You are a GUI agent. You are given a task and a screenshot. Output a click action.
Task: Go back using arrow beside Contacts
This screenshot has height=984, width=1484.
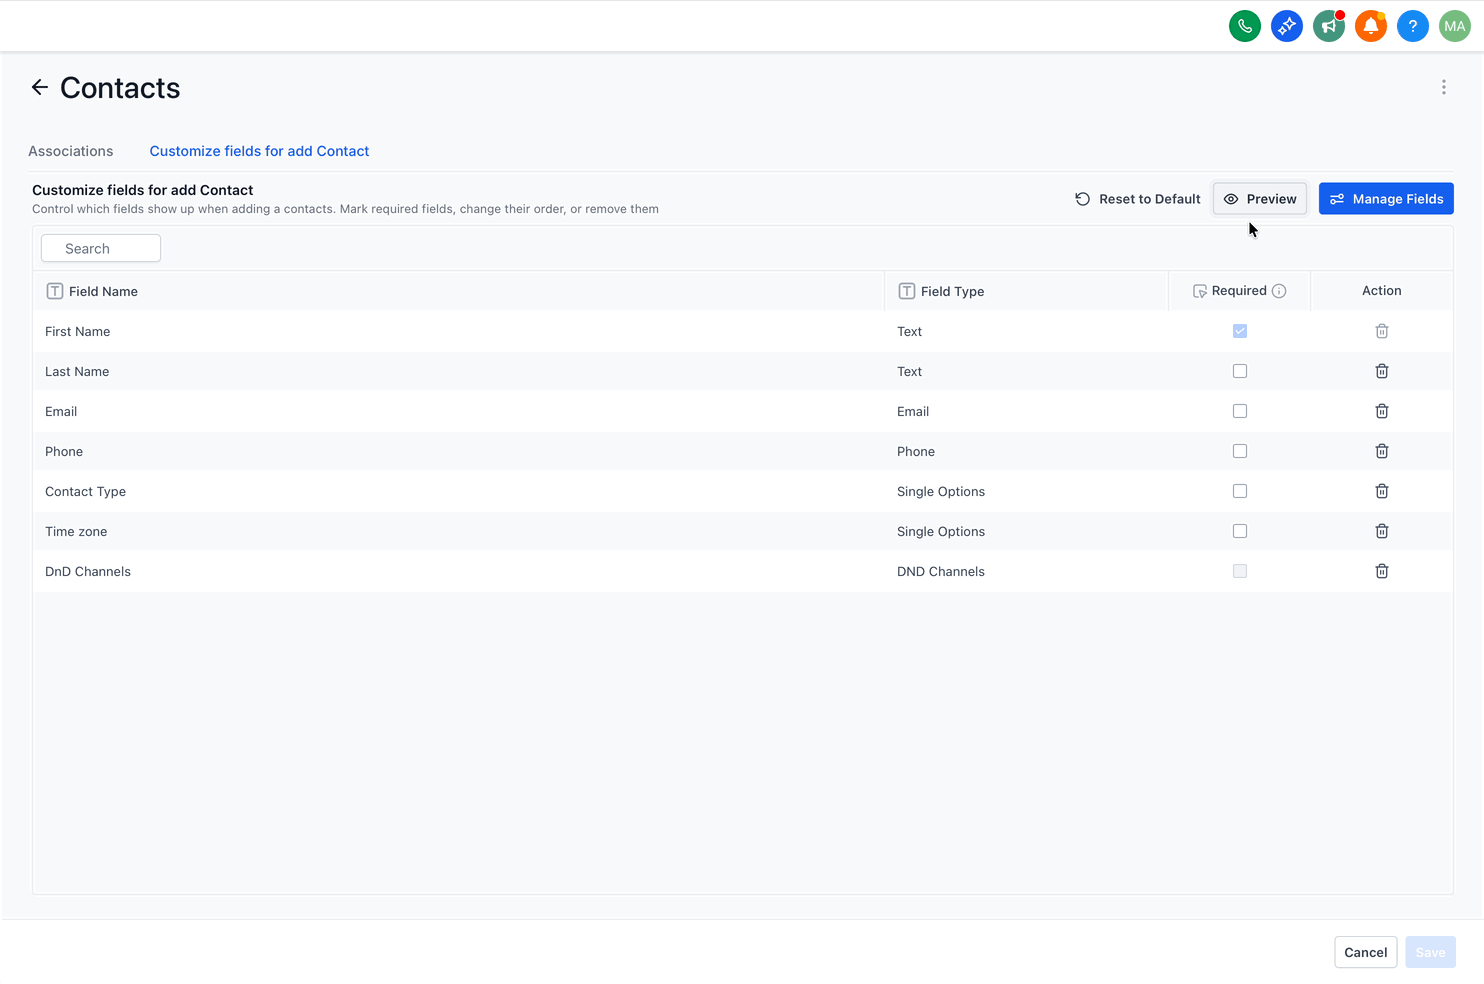point(40,88)
